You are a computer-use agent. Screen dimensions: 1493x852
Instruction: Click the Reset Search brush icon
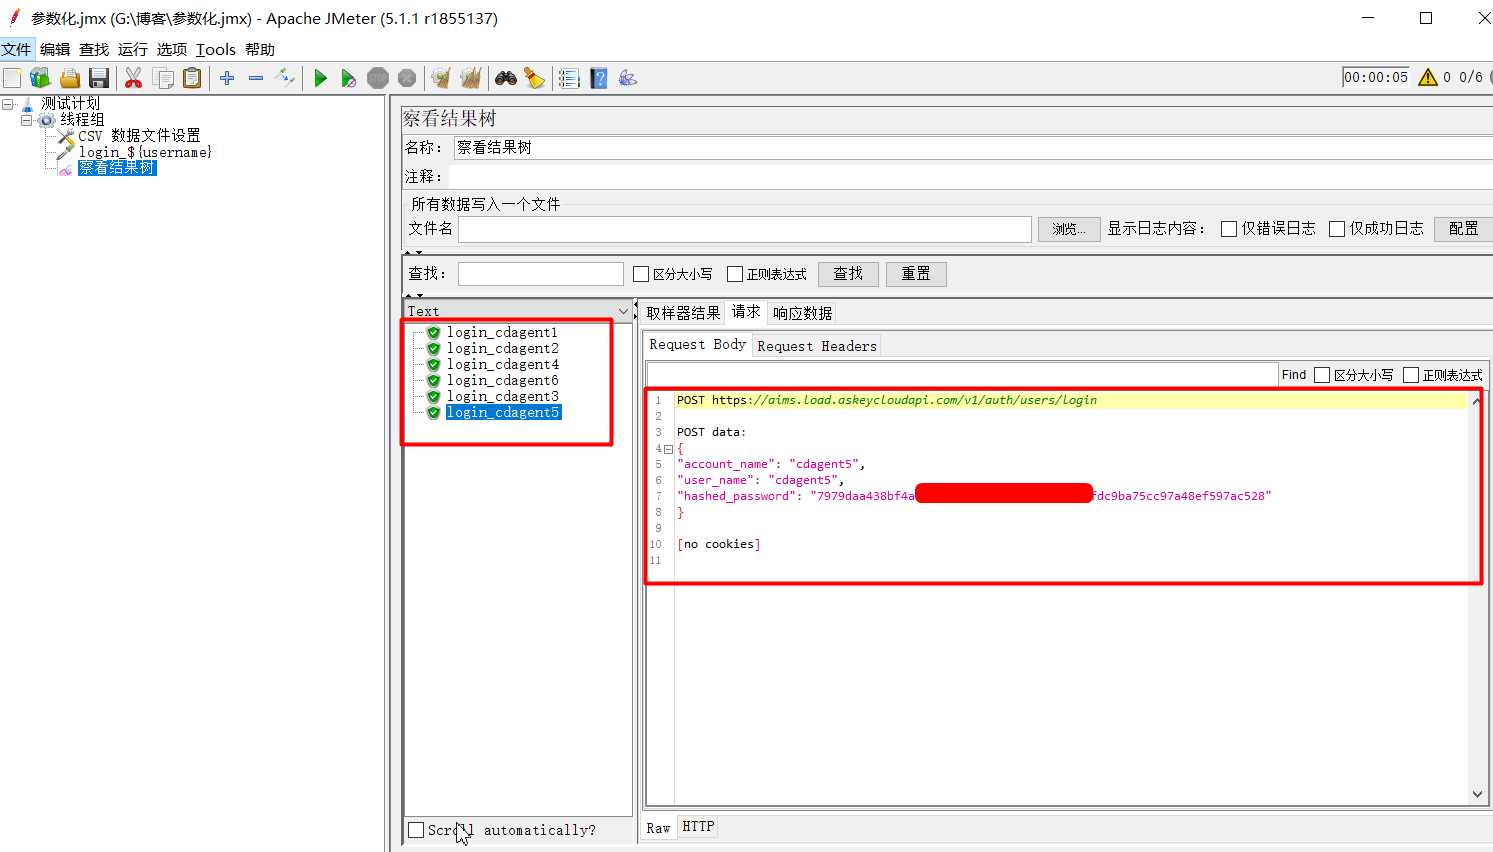535,78
